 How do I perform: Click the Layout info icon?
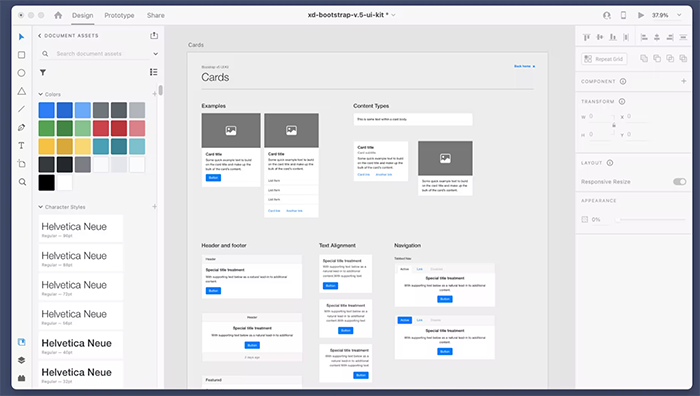click(x=610, y=163)
